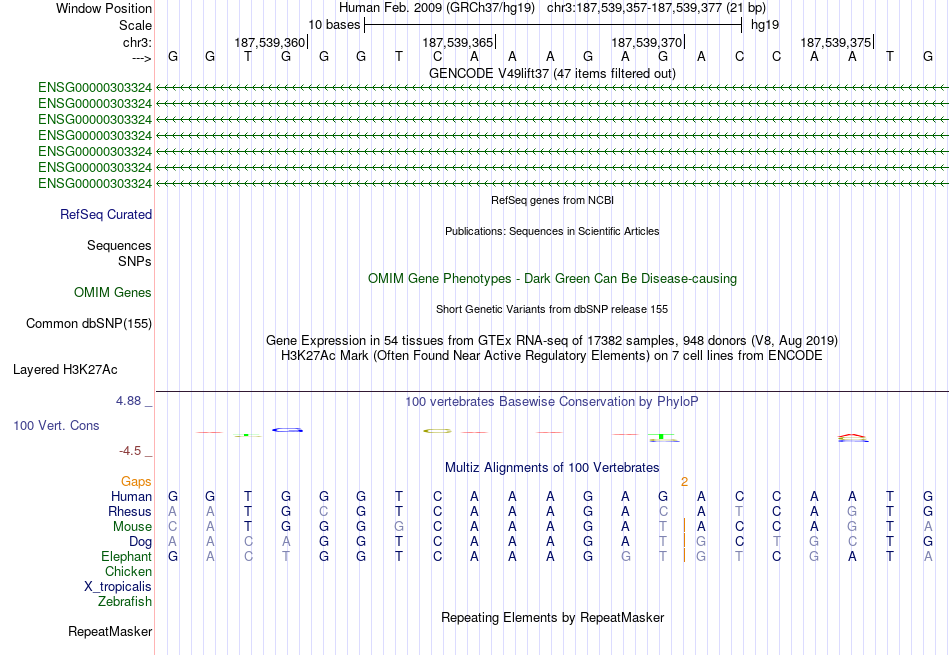Screen dimensions: 950x655
Task: Click the orange insertion bar in Dog row
Action: (x=684, y=540)
